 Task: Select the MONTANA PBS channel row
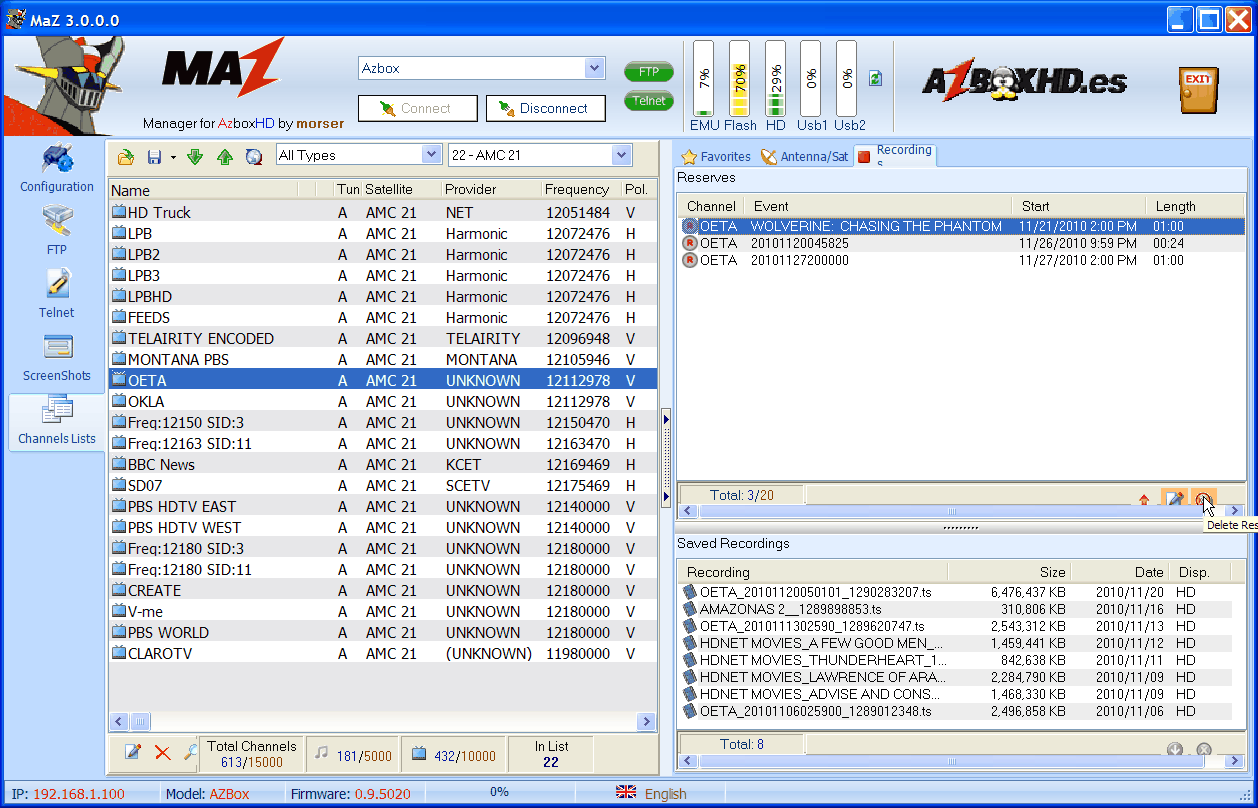tap(383, 359)
